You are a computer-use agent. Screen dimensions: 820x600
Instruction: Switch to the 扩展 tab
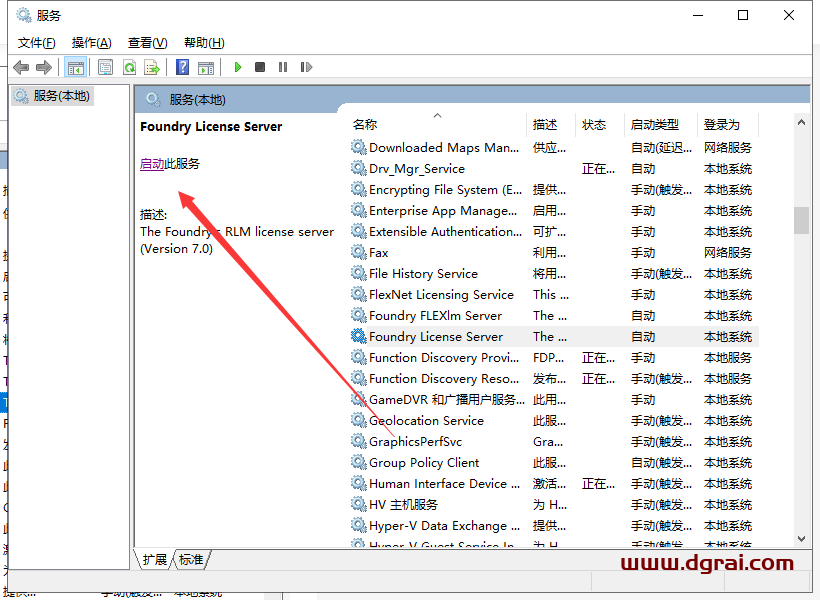click(154, 560)
